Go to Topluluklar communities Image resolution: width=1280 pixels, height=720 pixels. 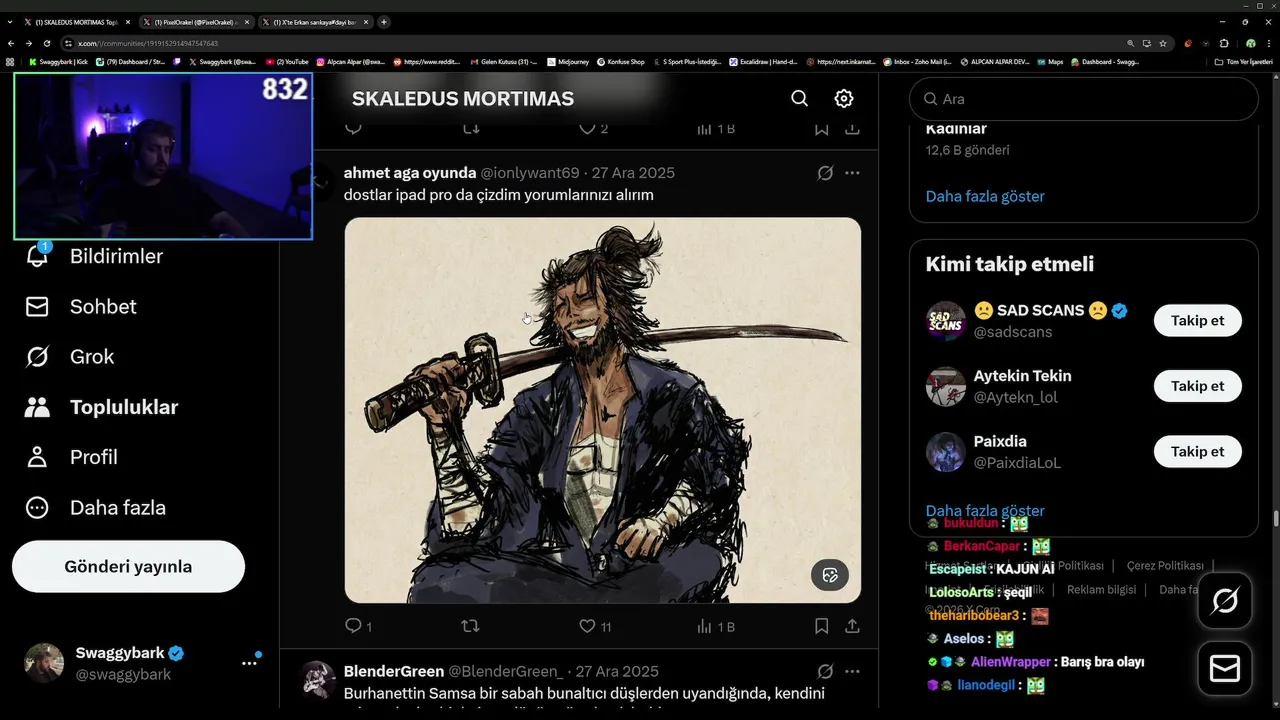[102, 407]
